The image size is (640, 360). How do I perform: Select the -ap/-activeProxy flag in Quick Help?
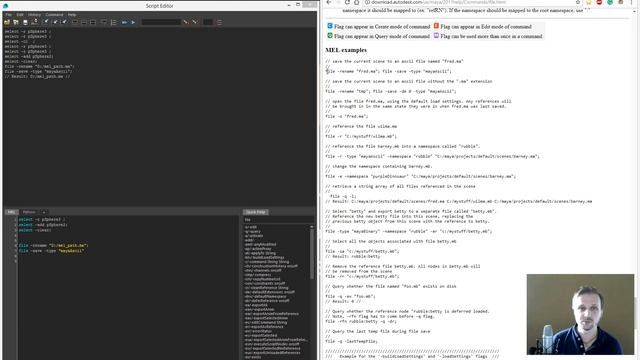point(258,249)
